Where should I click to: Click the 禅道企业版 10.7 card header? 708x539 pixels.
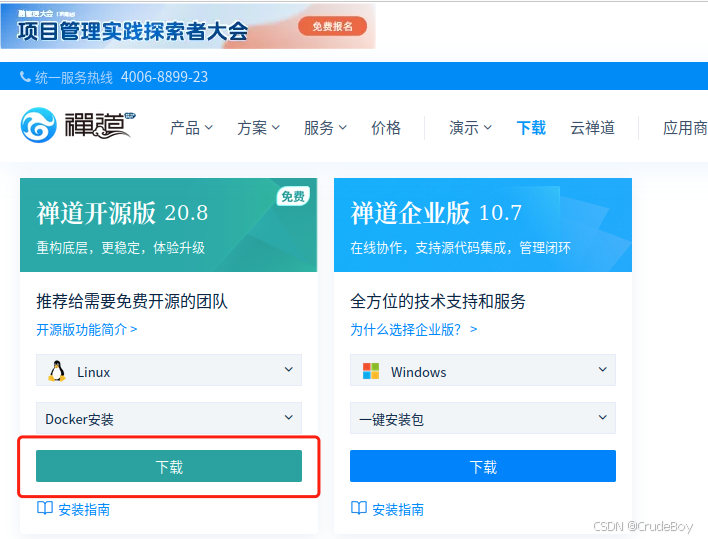(x=483, y=225)
